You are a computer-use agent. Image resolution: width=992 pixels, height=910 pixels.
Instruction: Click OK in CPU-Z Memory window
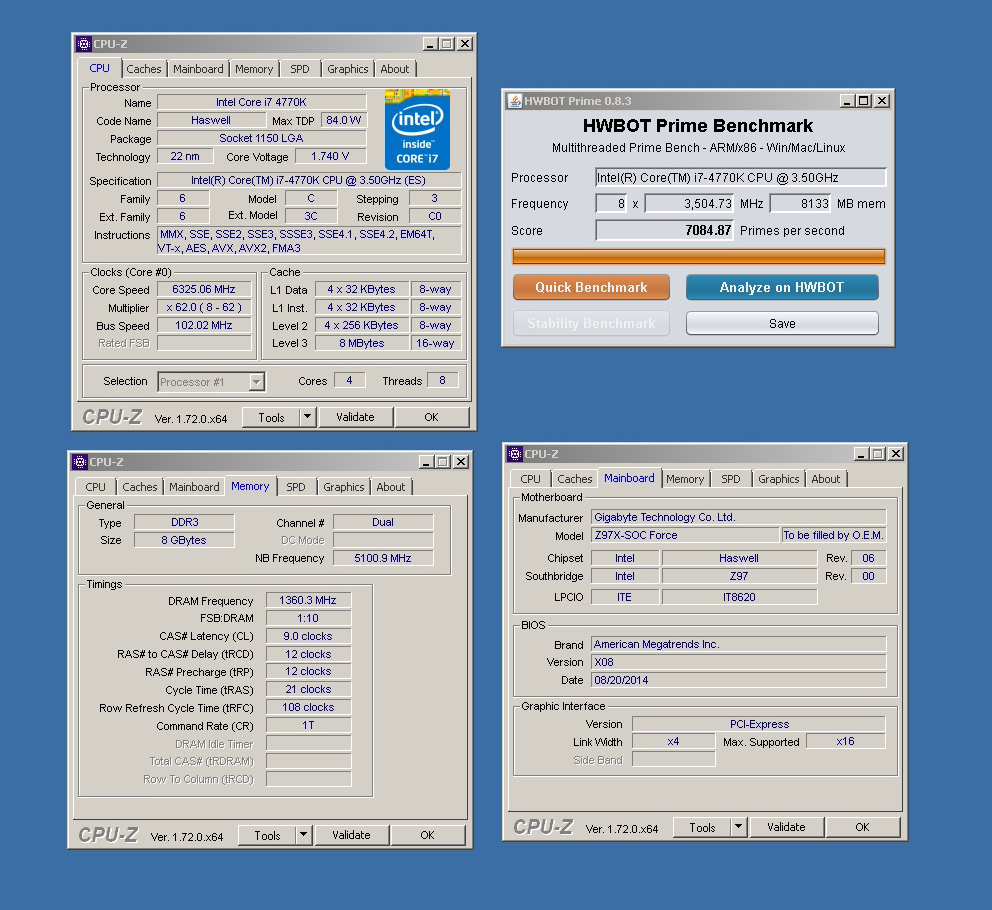click(x=428, y=835)
